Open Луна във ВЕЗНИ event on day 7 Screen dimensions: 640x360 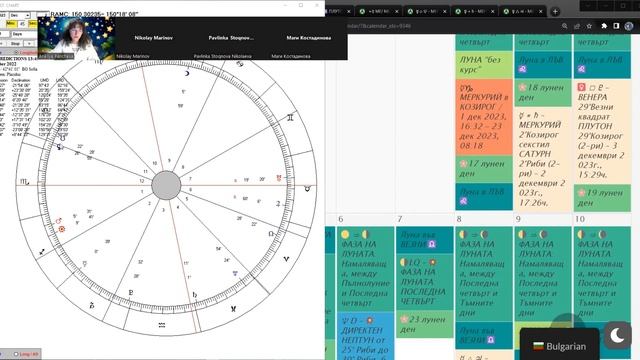point(424,240)
